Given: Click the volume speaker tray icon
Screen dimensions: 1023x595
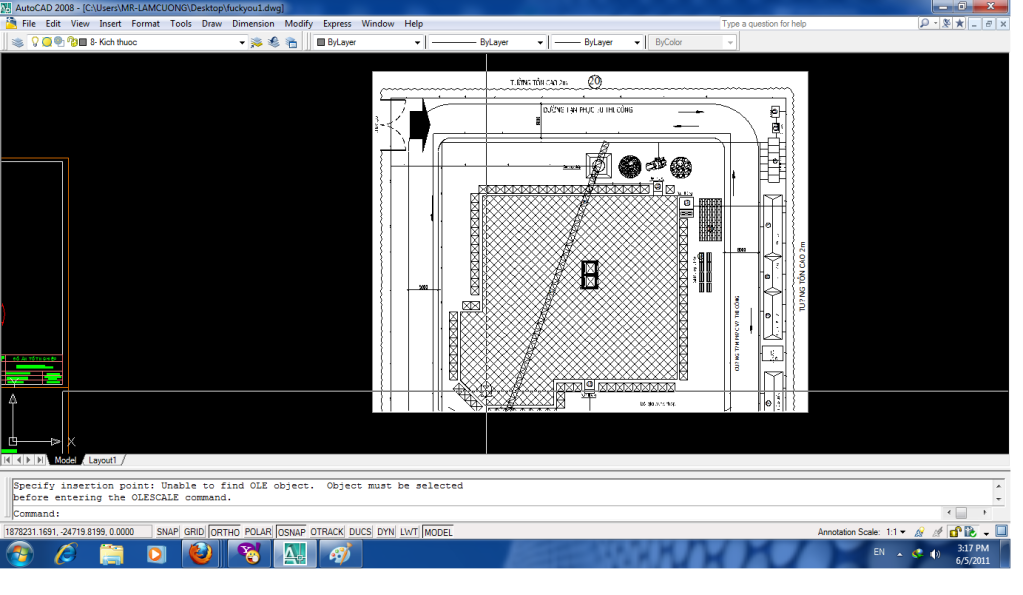Looking at the screenshot, I should tap(935, 554).
